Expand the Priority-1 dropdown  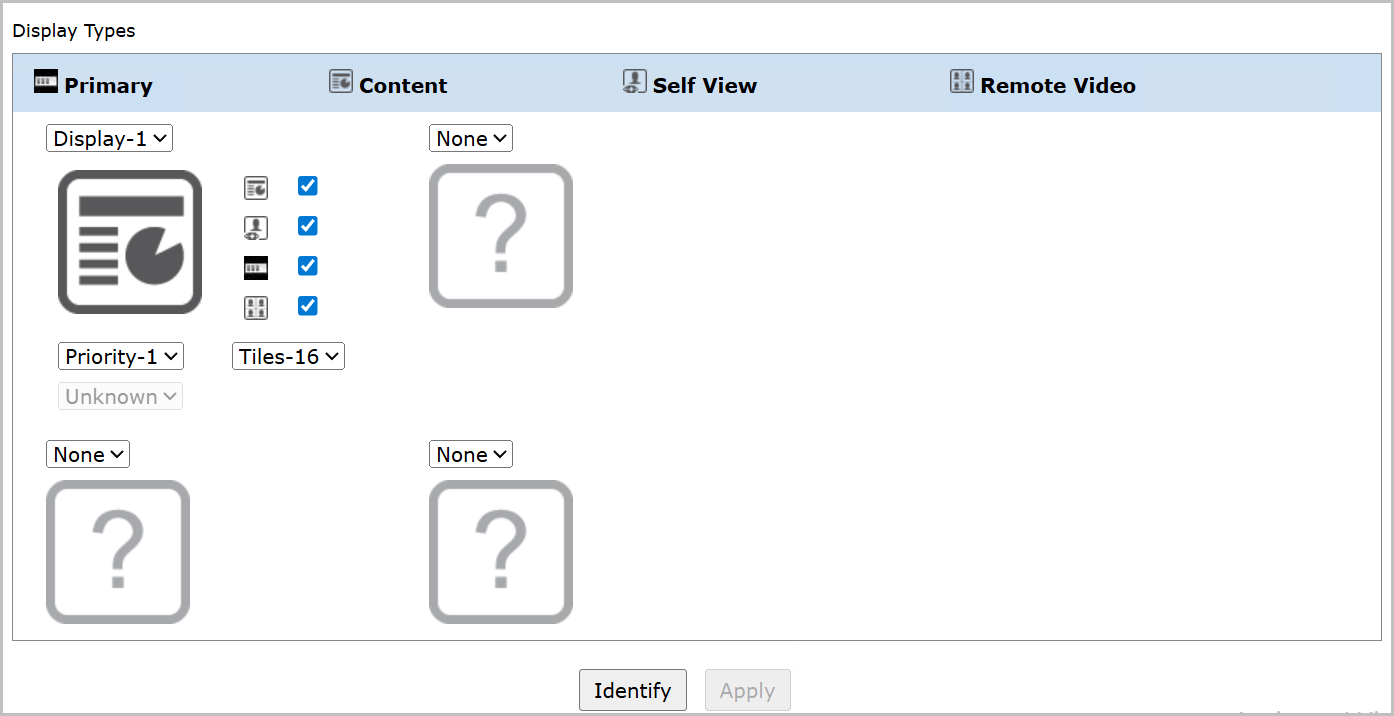click(121, 356)
